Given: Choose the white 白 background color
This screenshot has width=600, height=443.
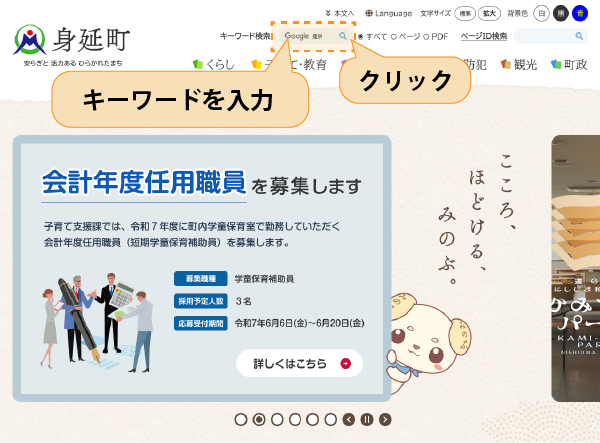Looking at the screenshot, I should (541, 14).
